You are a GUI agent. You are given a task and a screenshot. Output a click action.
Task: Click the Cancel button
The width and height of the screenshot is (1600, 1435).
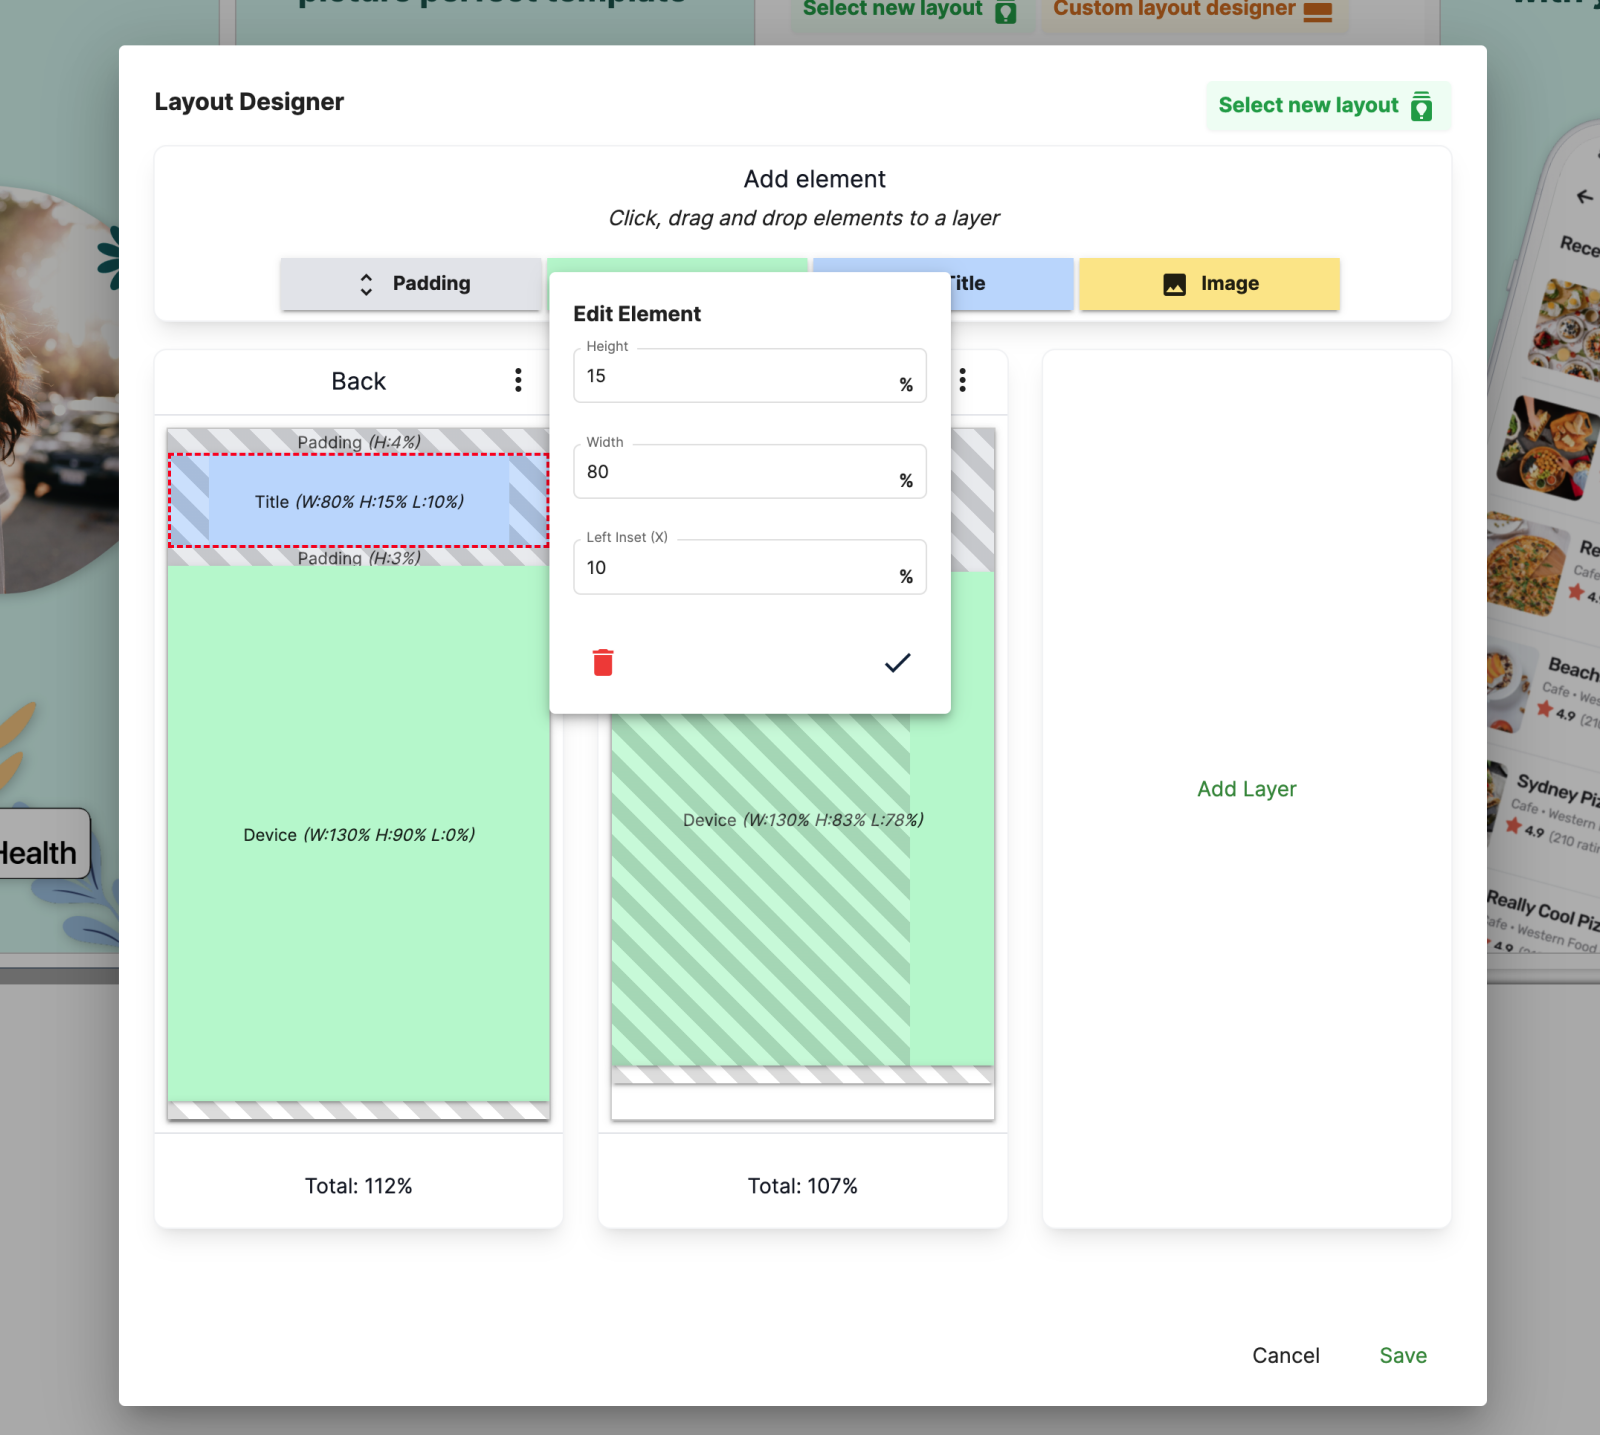[x=1286, y=1356]
